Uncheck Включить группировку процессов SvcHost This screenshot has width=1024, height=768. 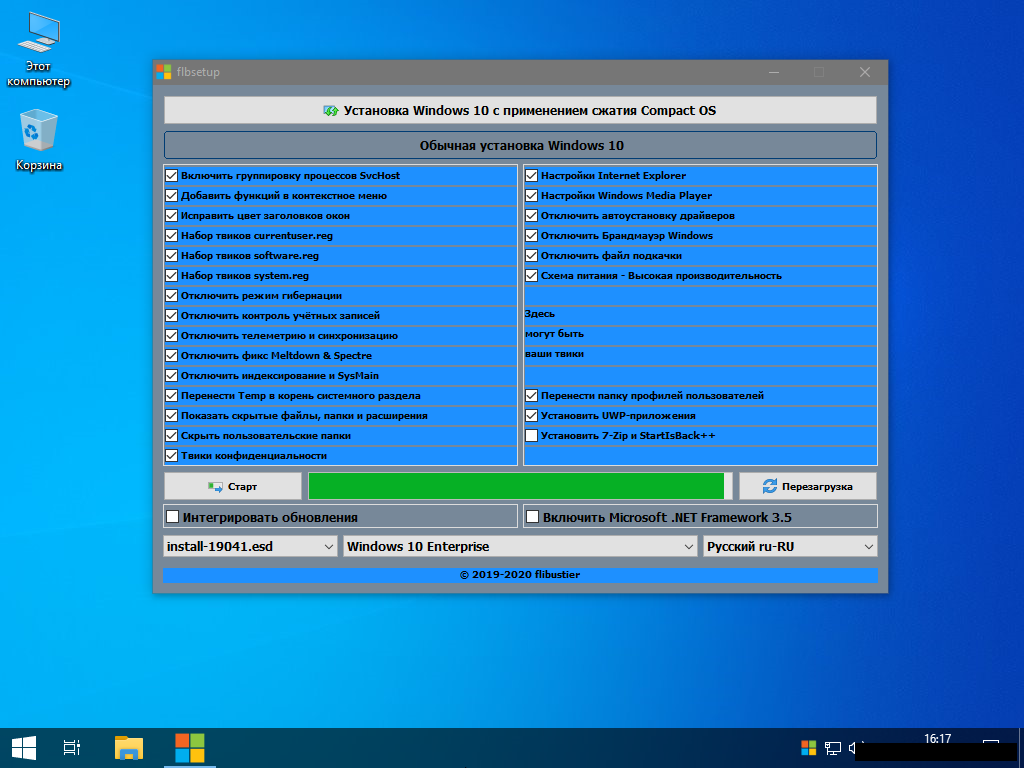[172, 176]
